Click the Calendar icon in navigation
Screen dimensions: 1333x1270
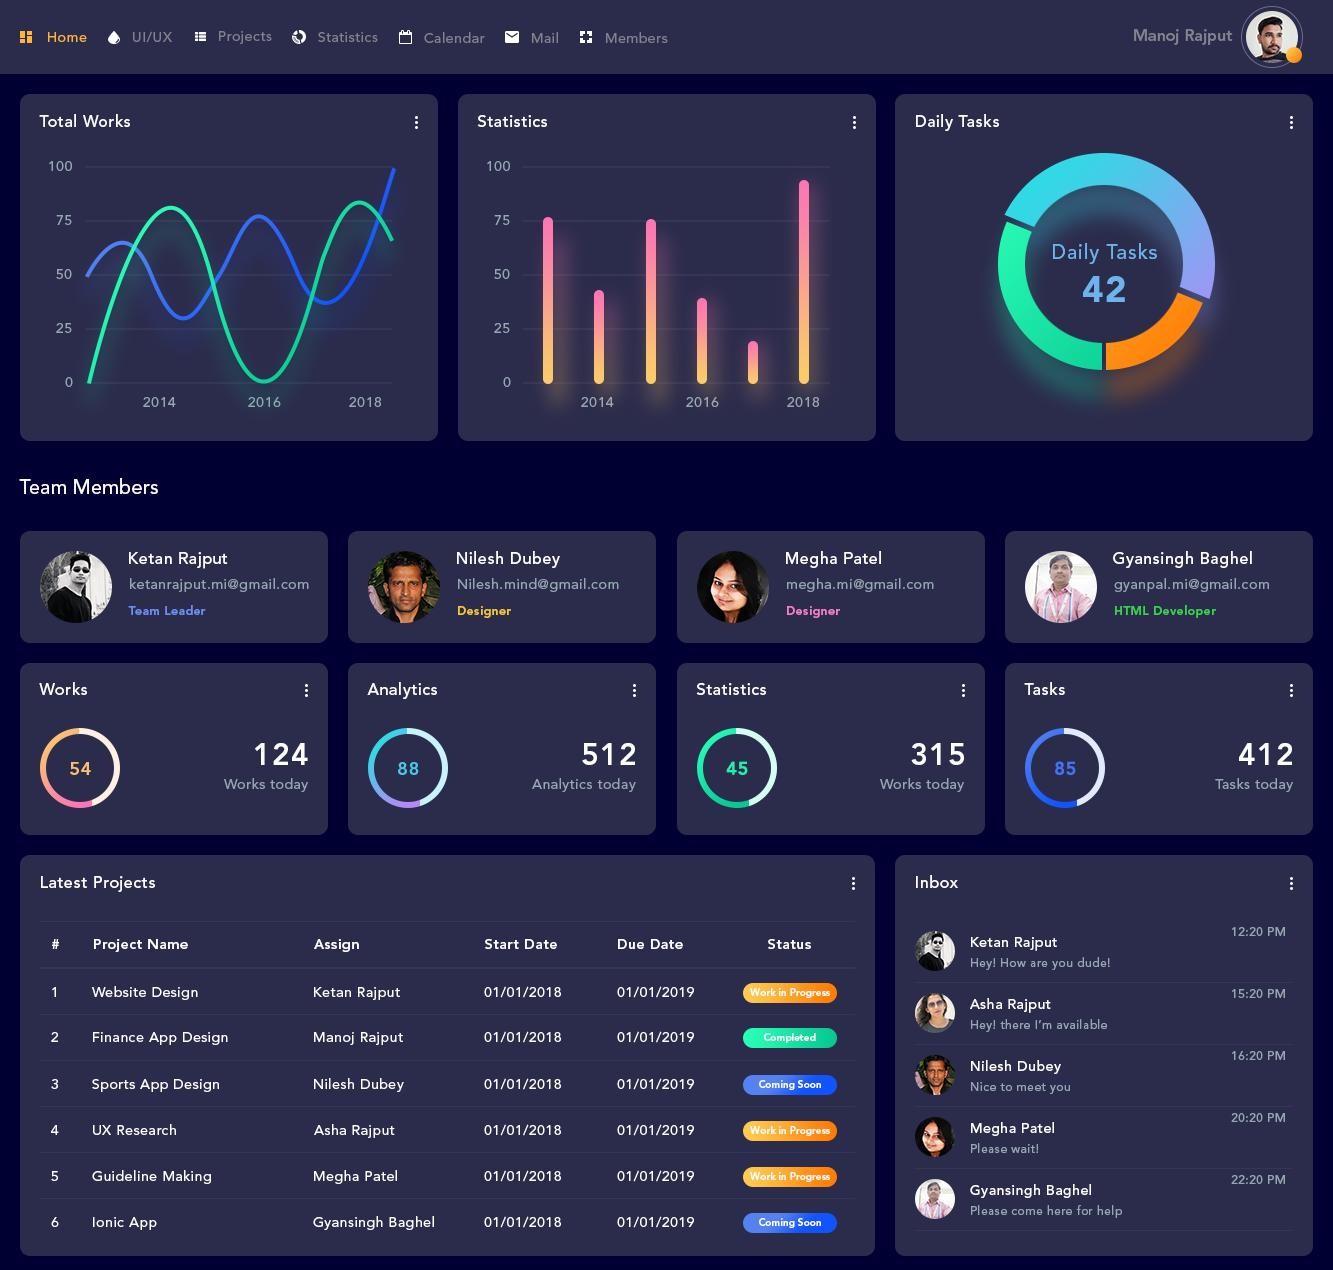[x=405, y=37]
